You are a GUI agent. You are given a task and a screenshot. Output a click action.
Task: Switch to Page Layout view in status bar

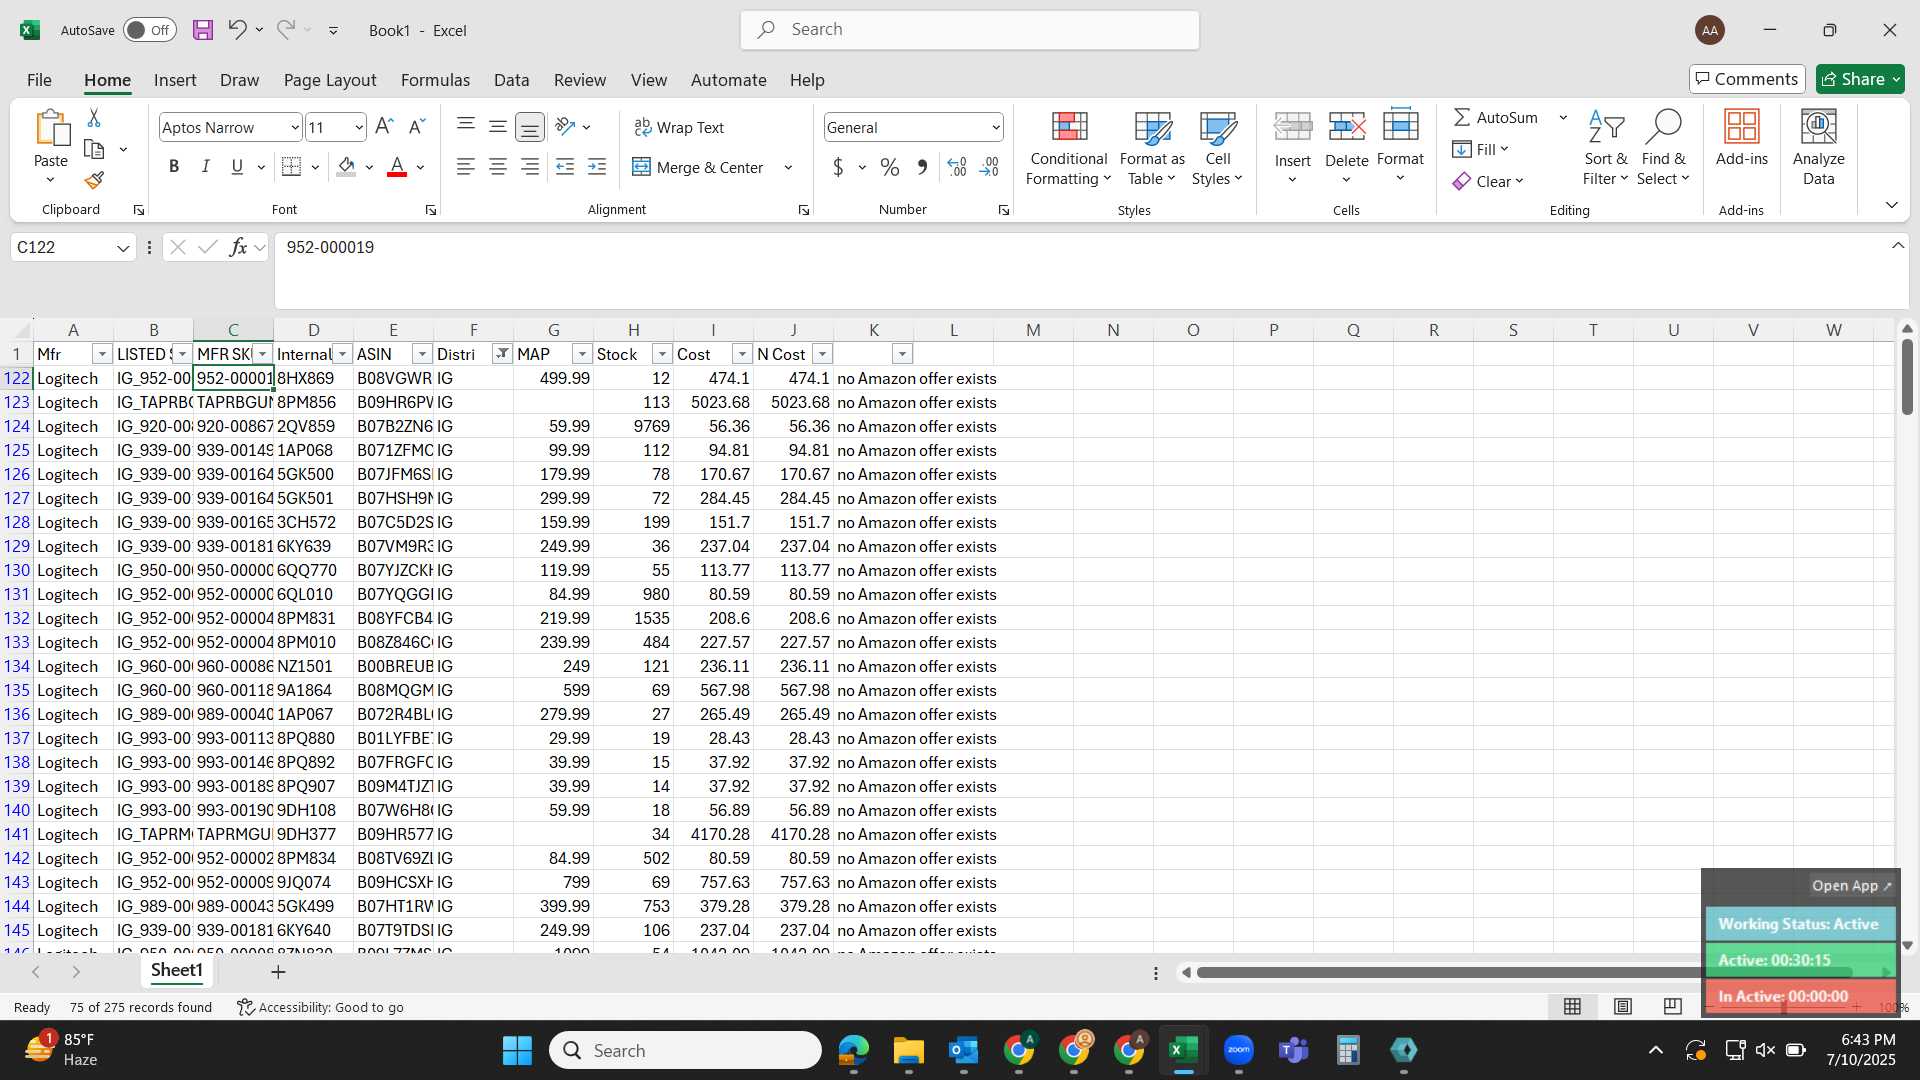pyautogui.click(x=1622, y=1006)
